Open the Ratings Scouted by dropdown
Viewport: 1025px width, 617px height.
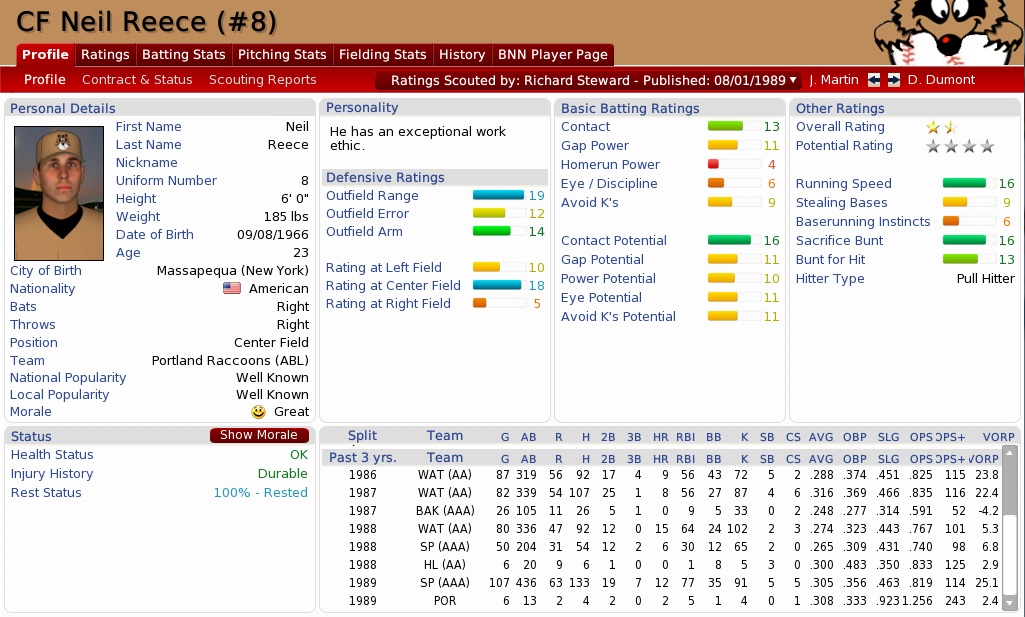pyautogui.click(x=589, y=80)
